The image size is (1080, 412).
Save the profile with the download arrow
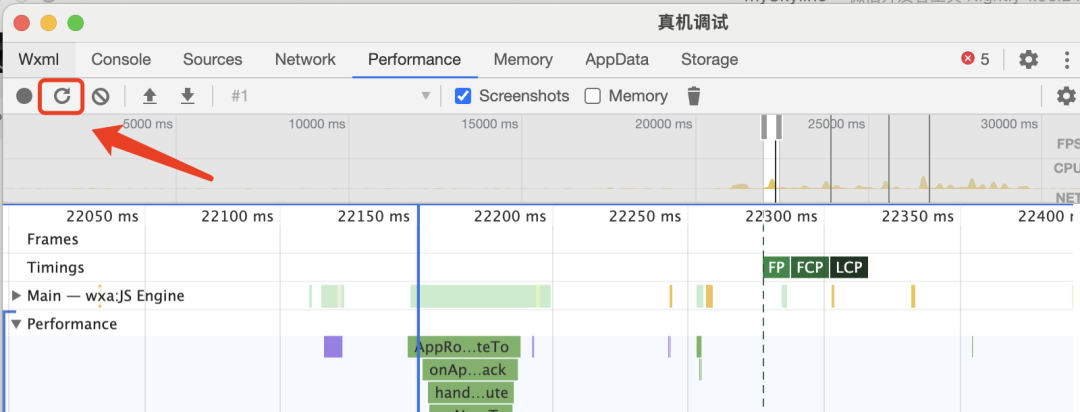click(x=187, y=96)
